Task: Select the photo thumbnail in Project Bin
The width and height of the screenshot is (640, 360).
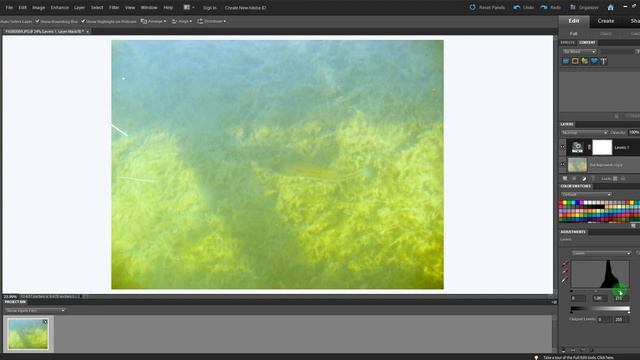Action: point(28,334)
